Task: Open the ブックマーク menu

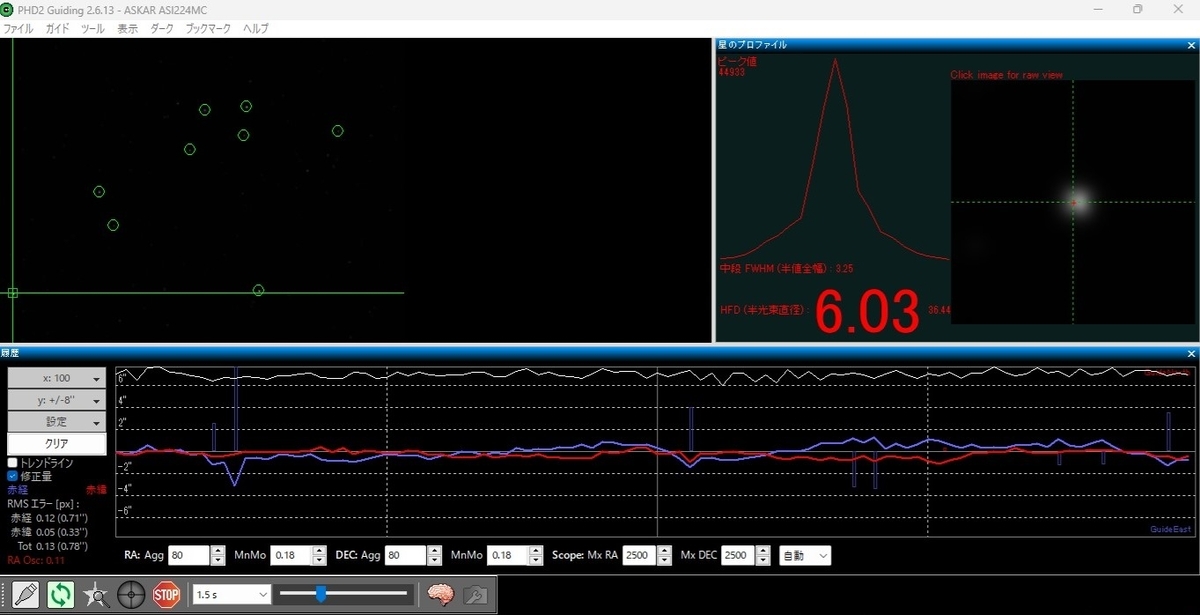Action: 208,29
